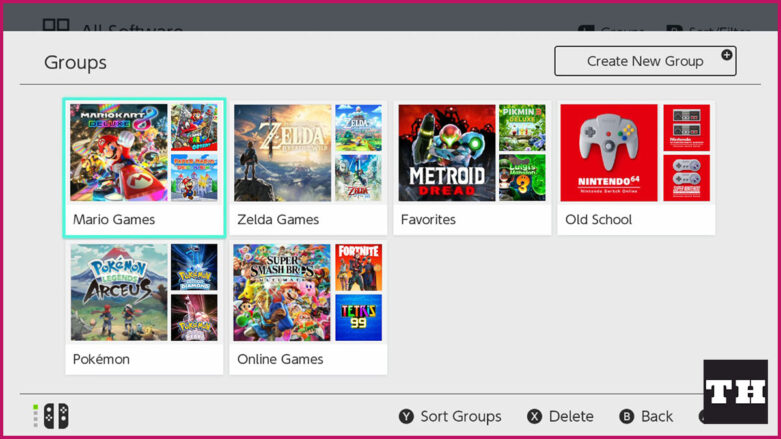The width and height of the screenshot is (781, 439).
Task: Open the Mario Games group
Action: (x=144, y=168)
